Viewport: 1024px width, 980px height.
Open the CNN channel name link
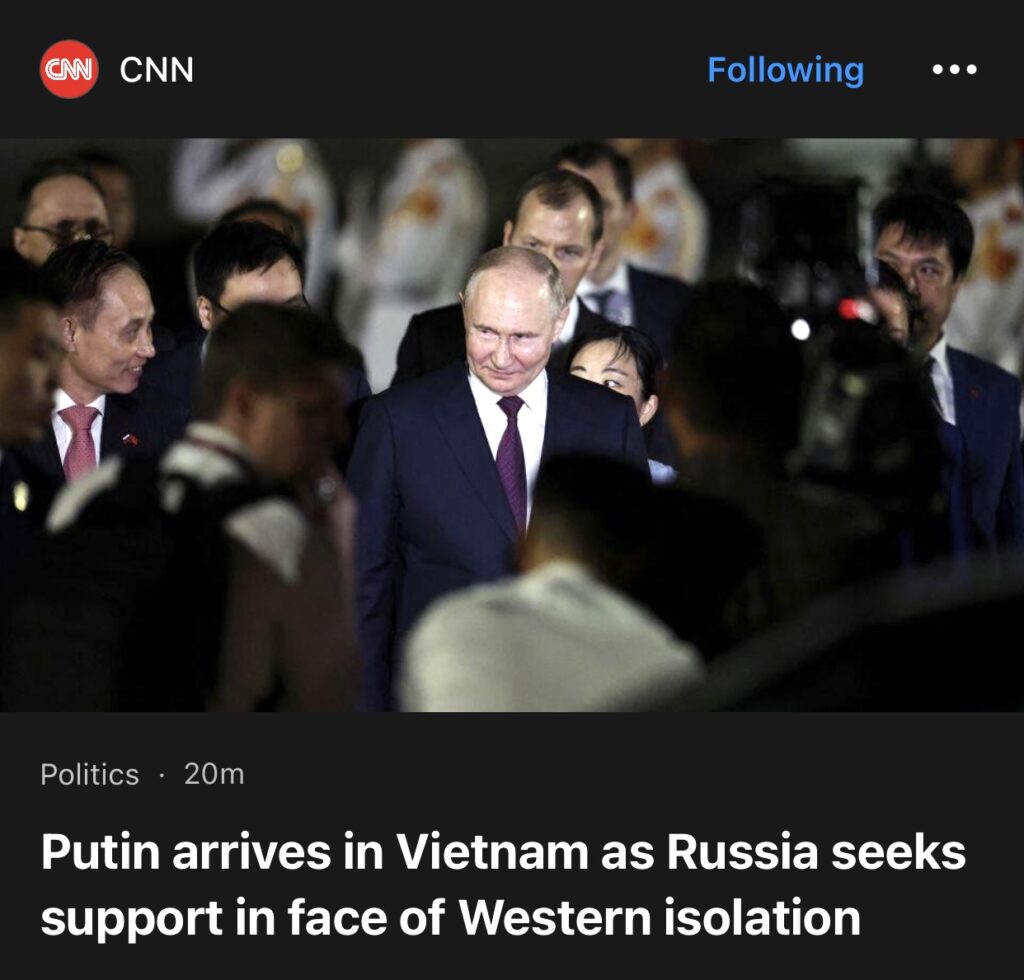(x=157, y=69)
